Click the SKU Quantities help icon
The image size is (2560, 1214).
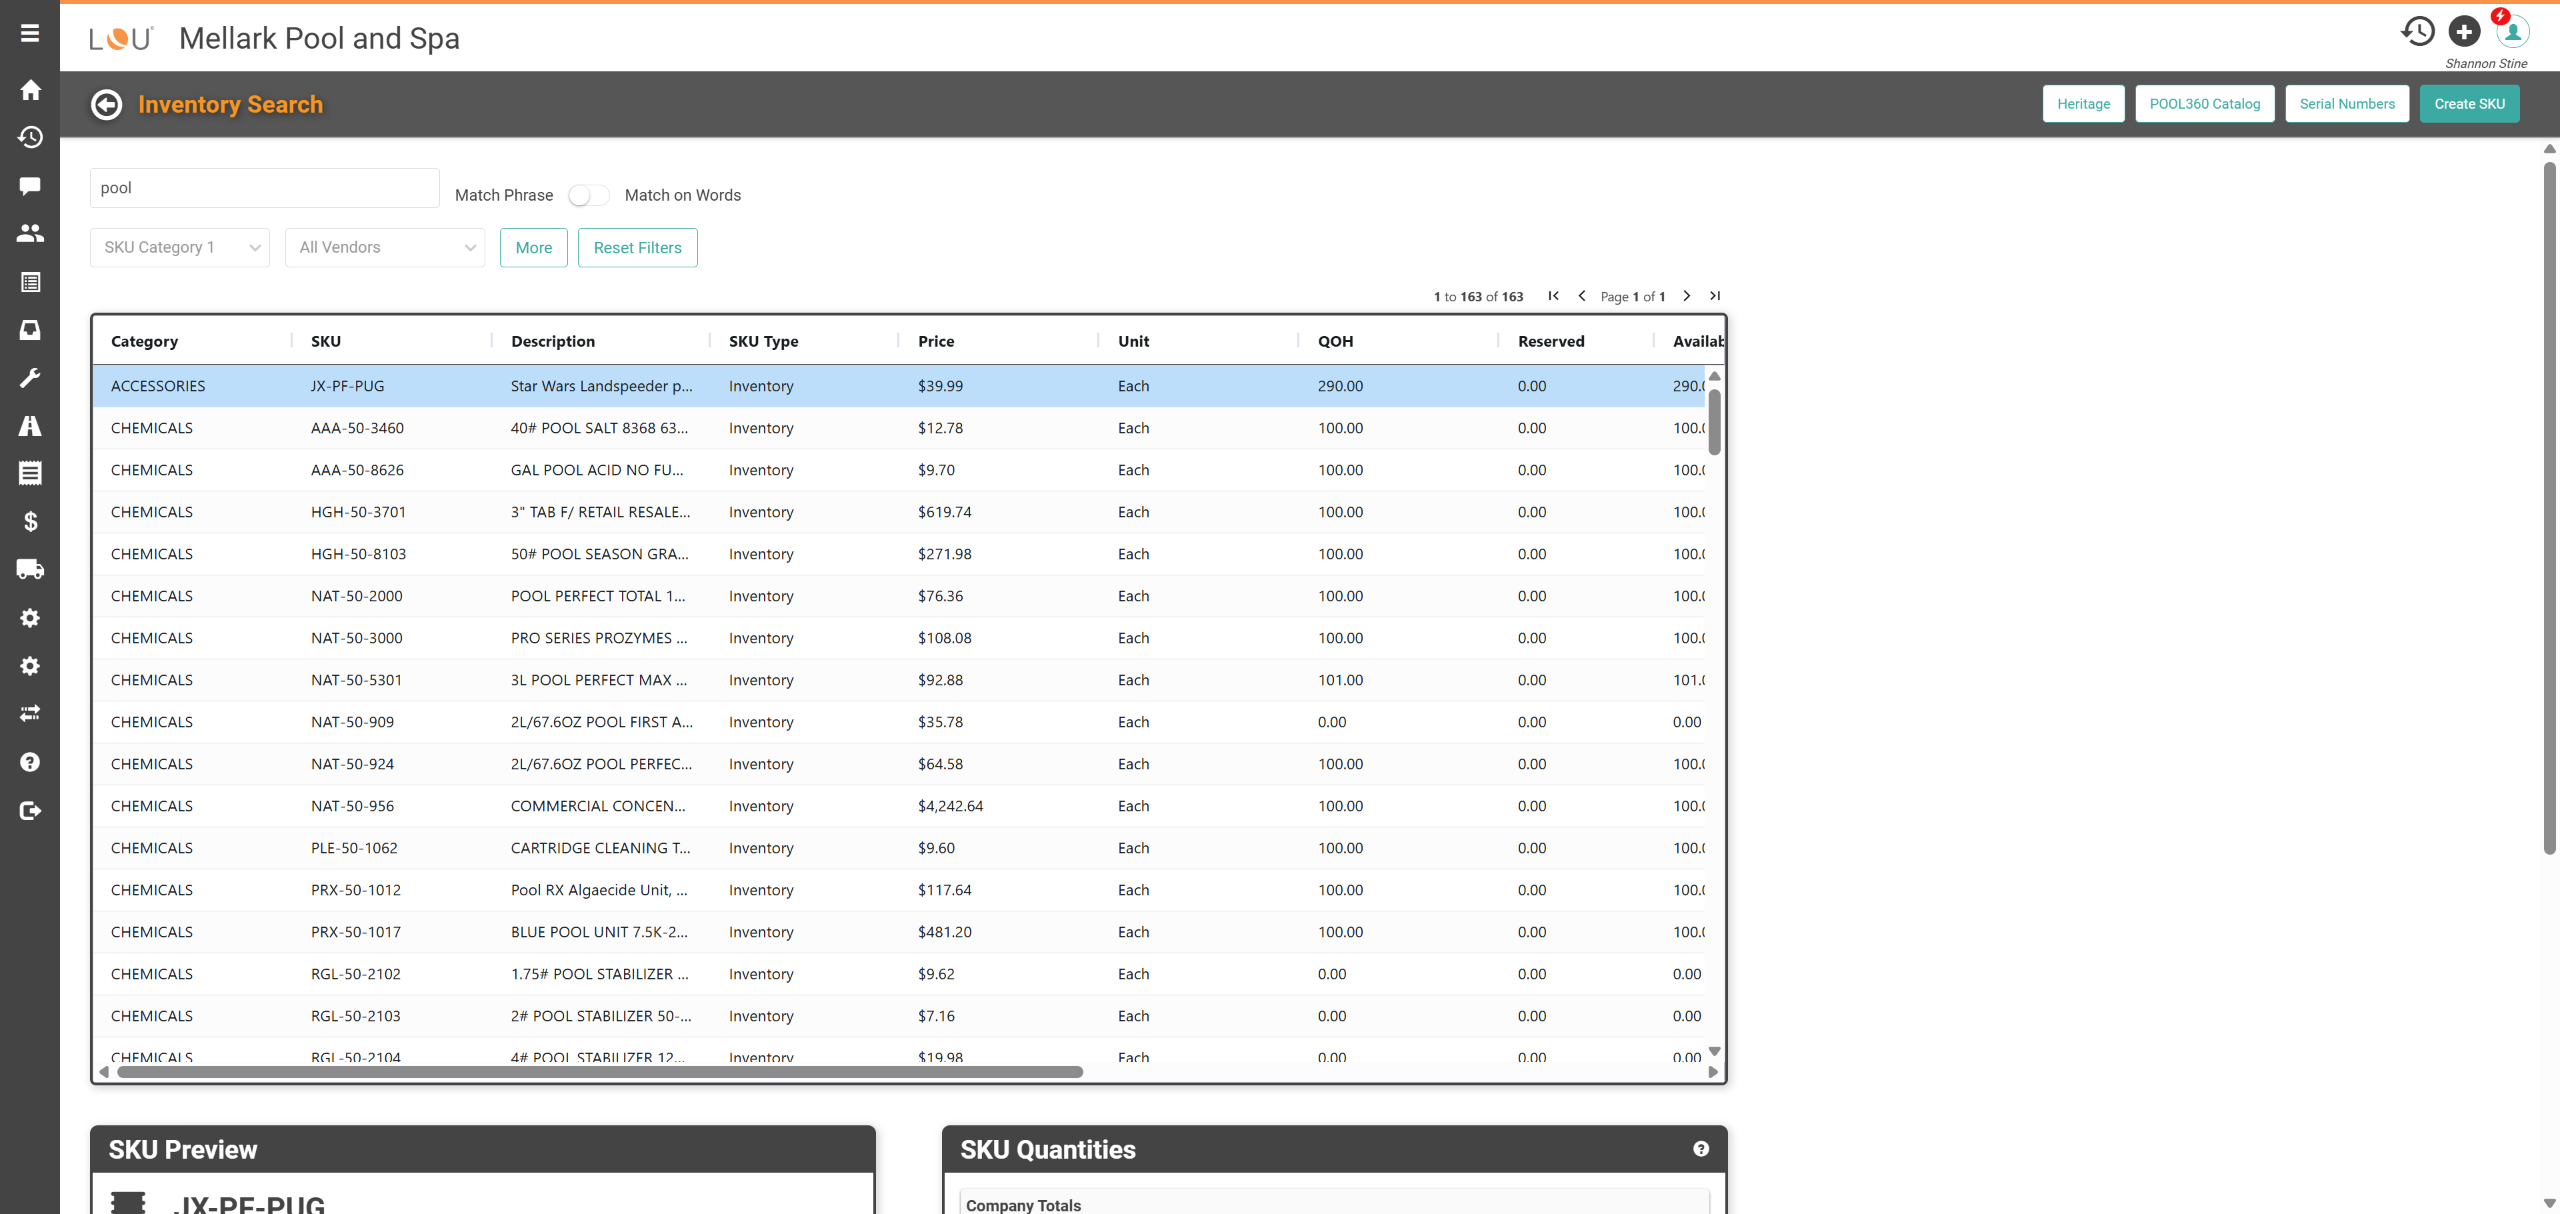tap(1700, 1149)
